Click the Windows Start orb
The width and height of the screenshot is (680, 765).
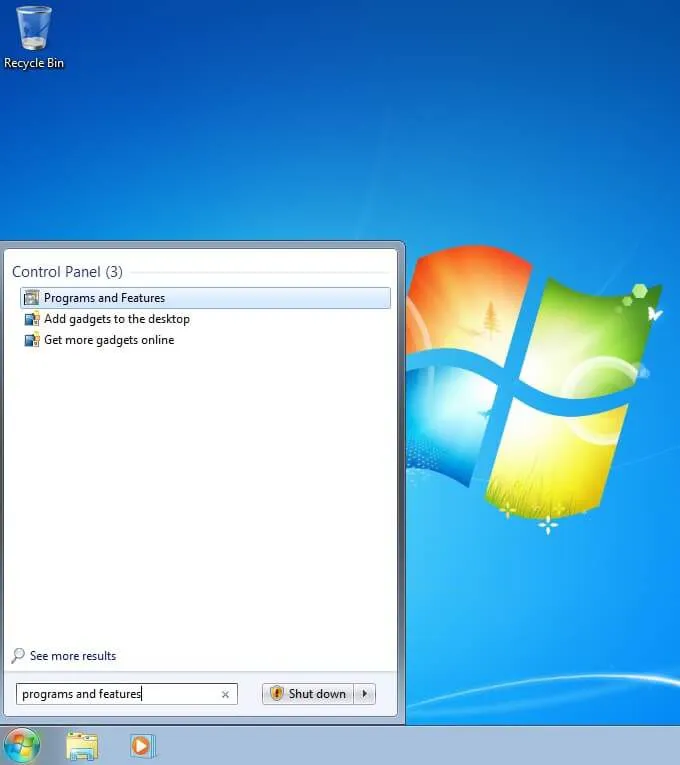coord(20,745)
